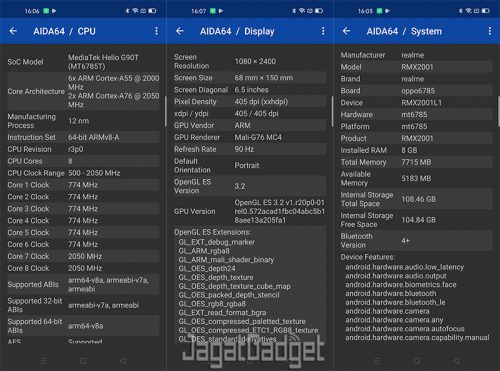
Task: Tap Wi-Fi icon in System screen status bar
Action: (x=469, y=11)
